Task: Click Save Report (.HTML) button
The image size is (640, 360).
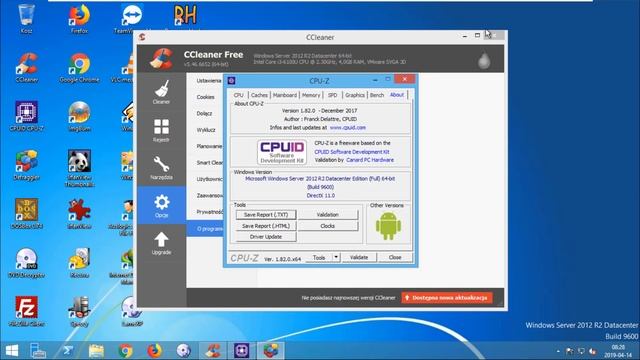Action: tap(266, 226)
